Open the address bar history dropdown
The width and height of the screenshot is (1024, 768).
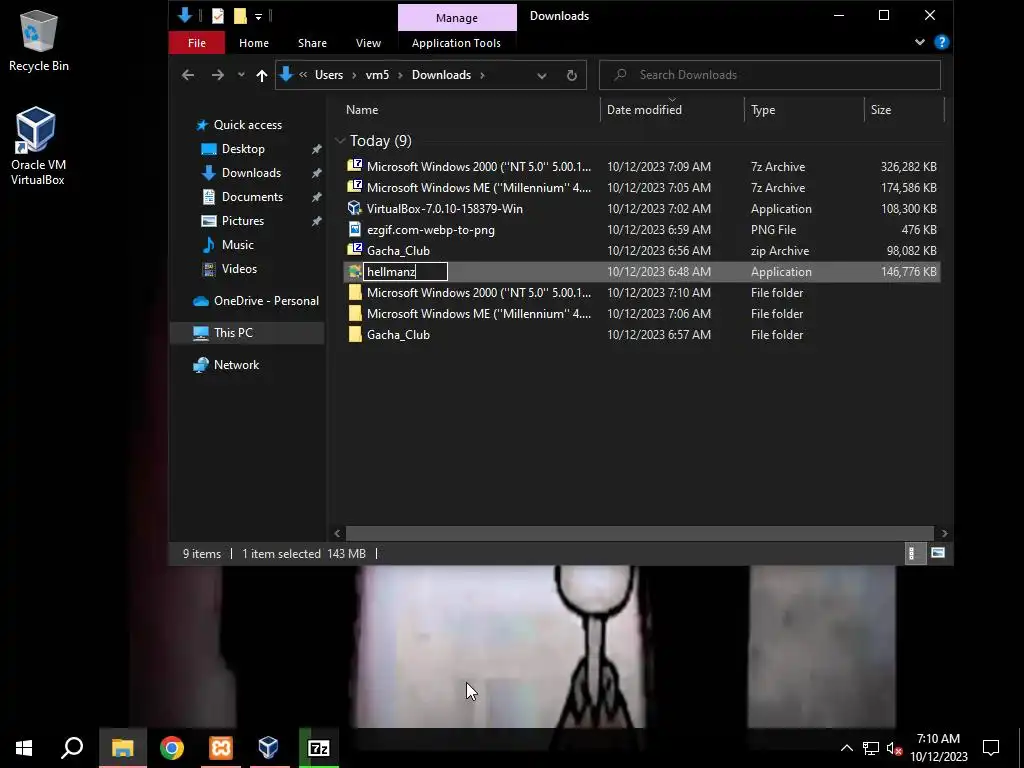coord(541,76)
